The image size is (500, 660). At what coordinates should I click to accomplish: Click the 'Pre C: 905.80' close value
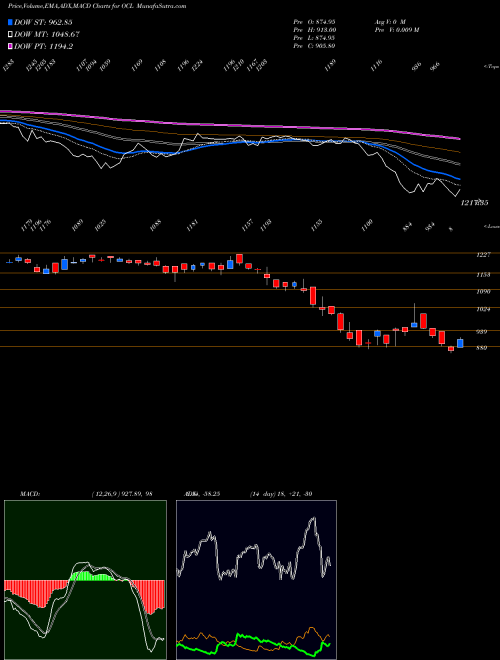(314, 46)
